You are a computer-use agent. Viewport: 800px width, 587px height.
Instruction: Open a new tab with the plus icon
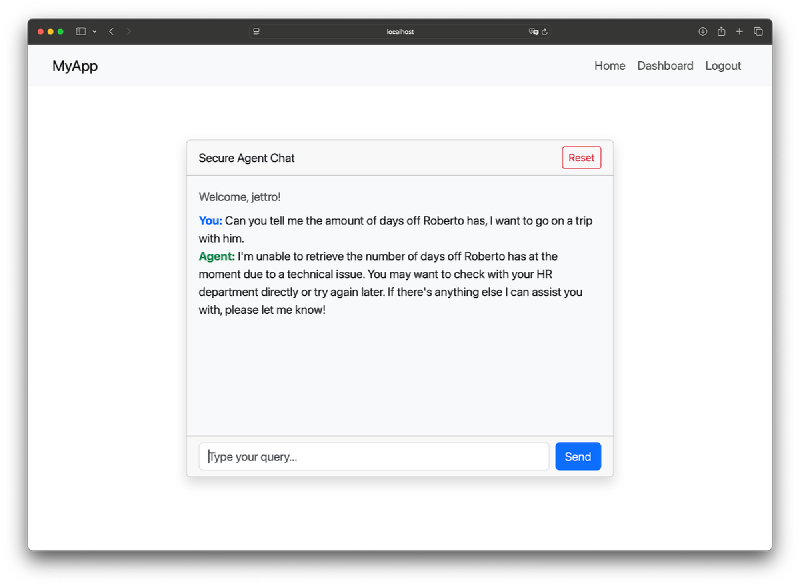739,32
